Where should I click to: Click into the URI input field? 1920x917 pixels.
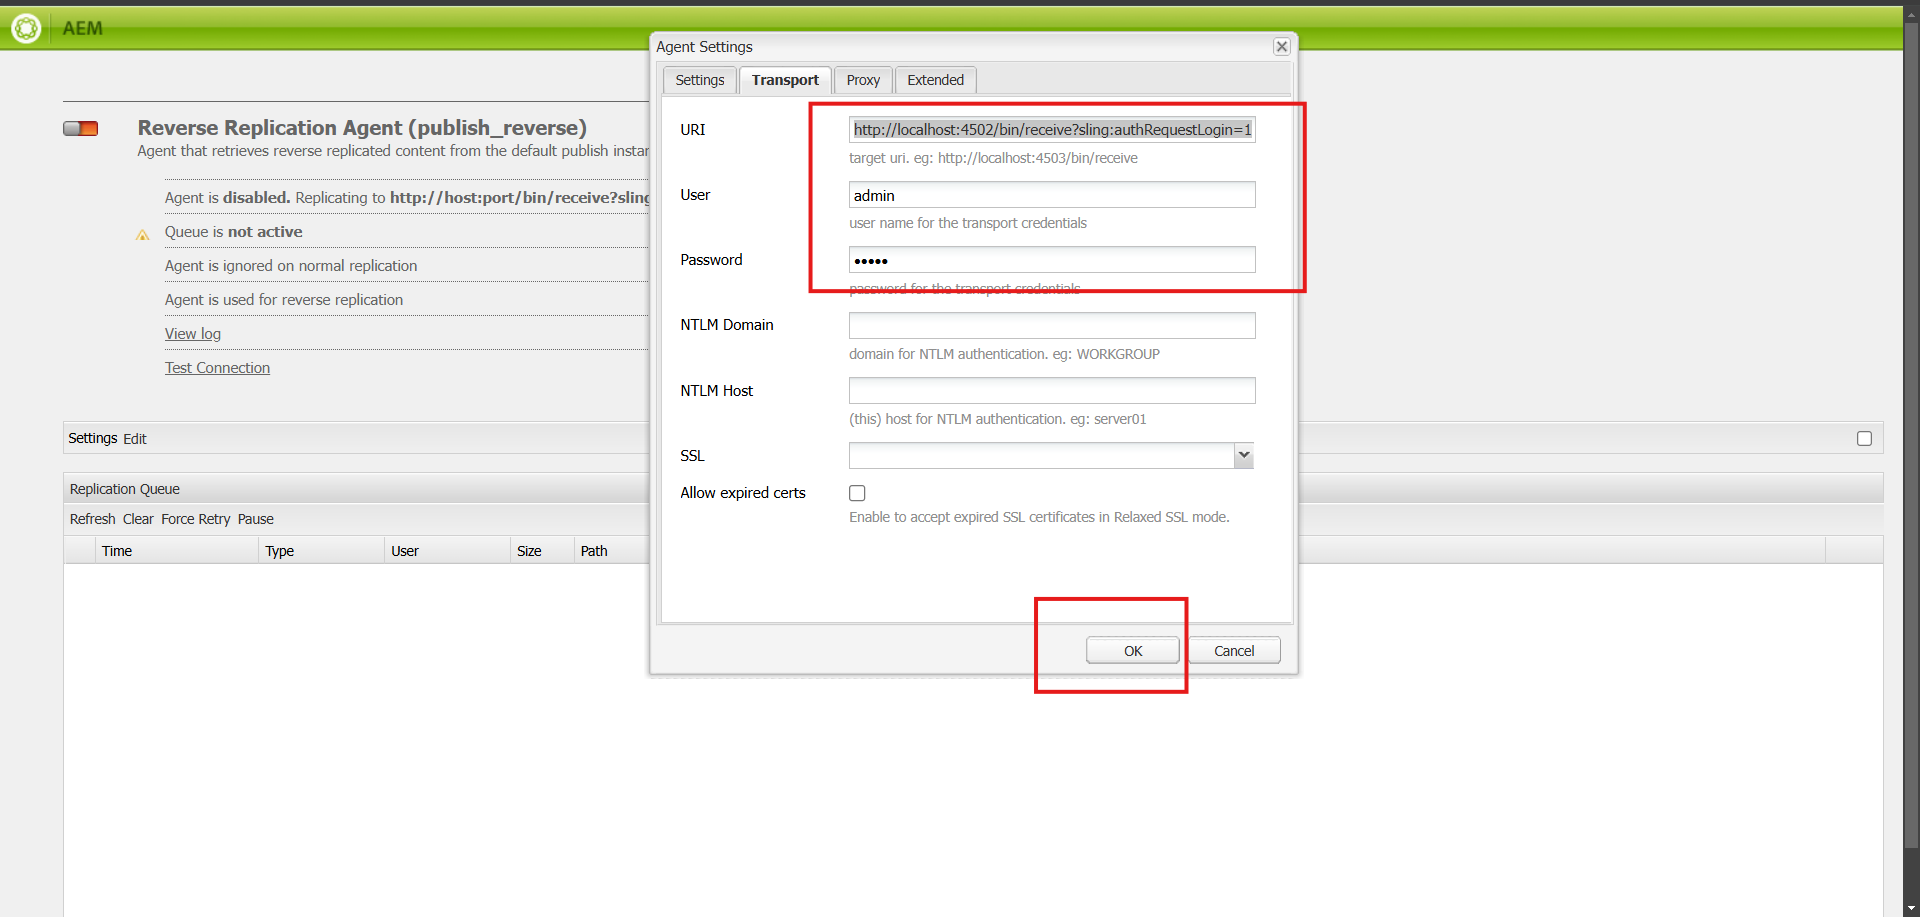[1051, 130]
